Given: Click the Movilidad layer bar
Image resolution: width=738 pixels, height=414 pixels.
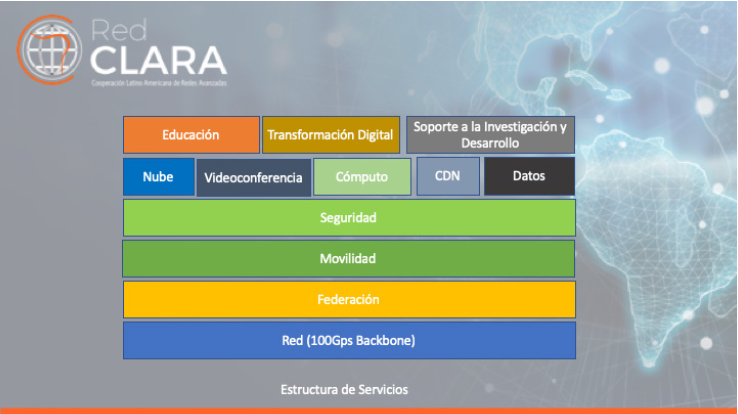Looking at the screenshot, I should point(348,259).
